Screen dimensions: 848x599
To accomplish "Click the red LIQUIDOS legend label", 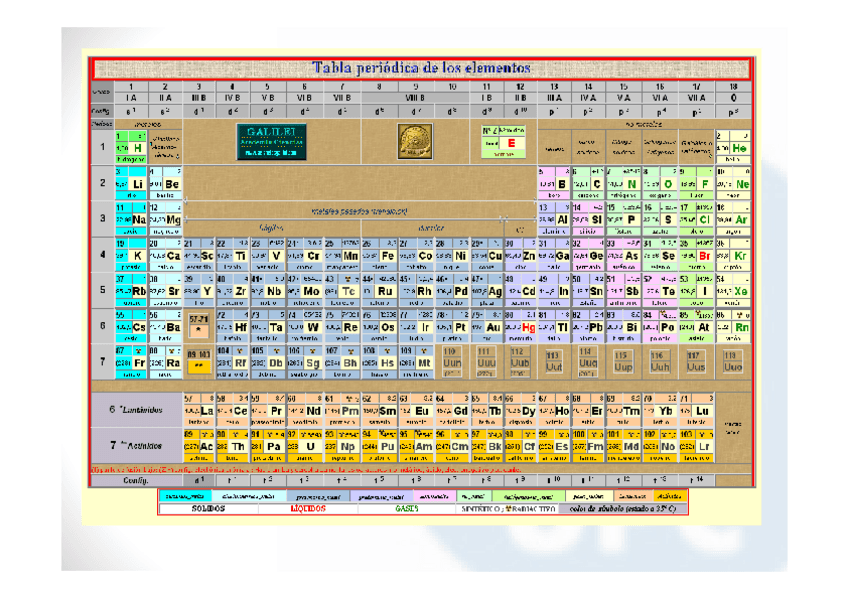I will click(x=306, y=509).
